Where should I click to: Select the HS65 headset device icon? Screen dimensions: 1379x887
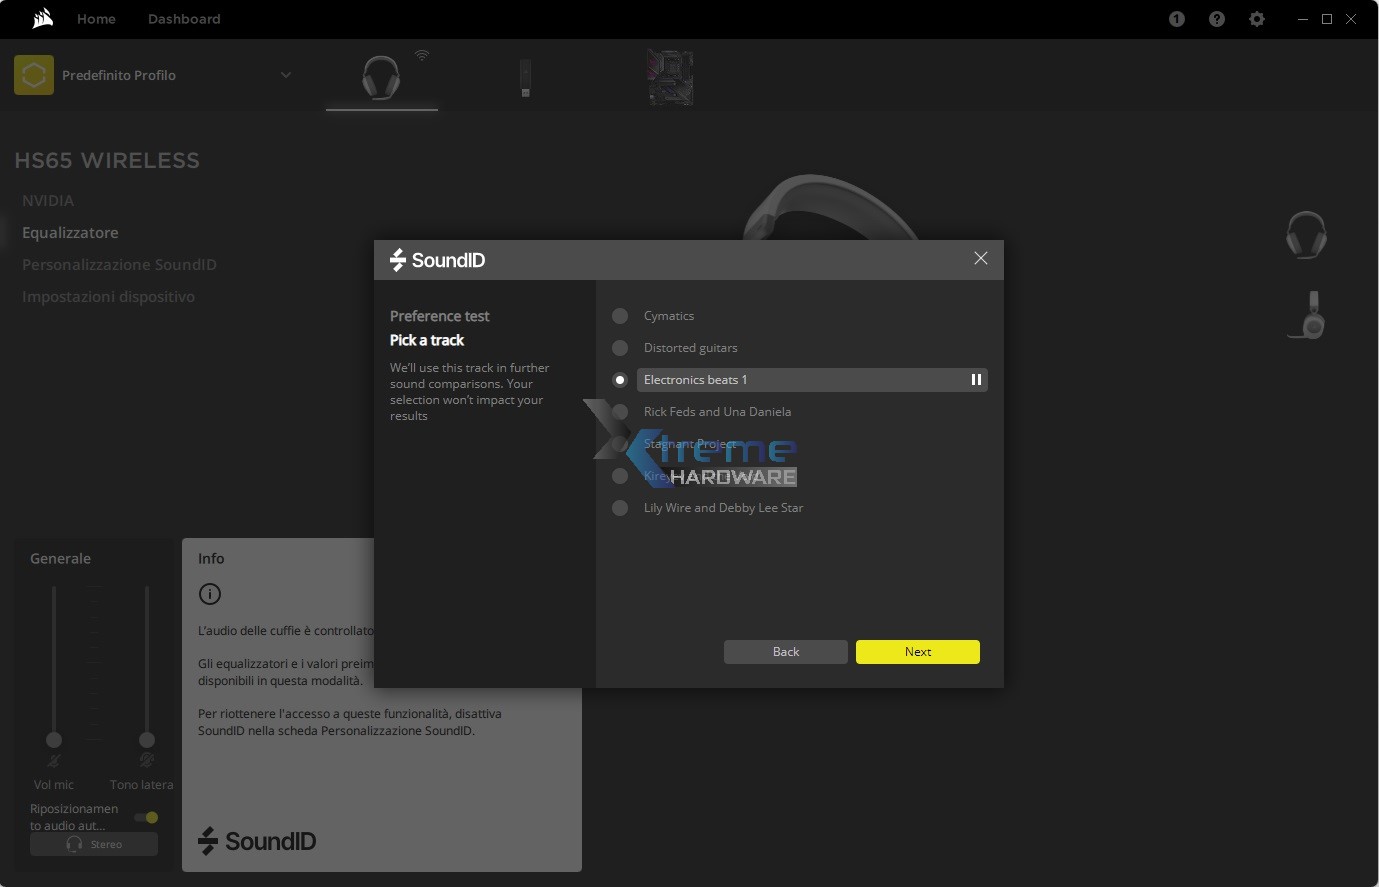point(381,77)
